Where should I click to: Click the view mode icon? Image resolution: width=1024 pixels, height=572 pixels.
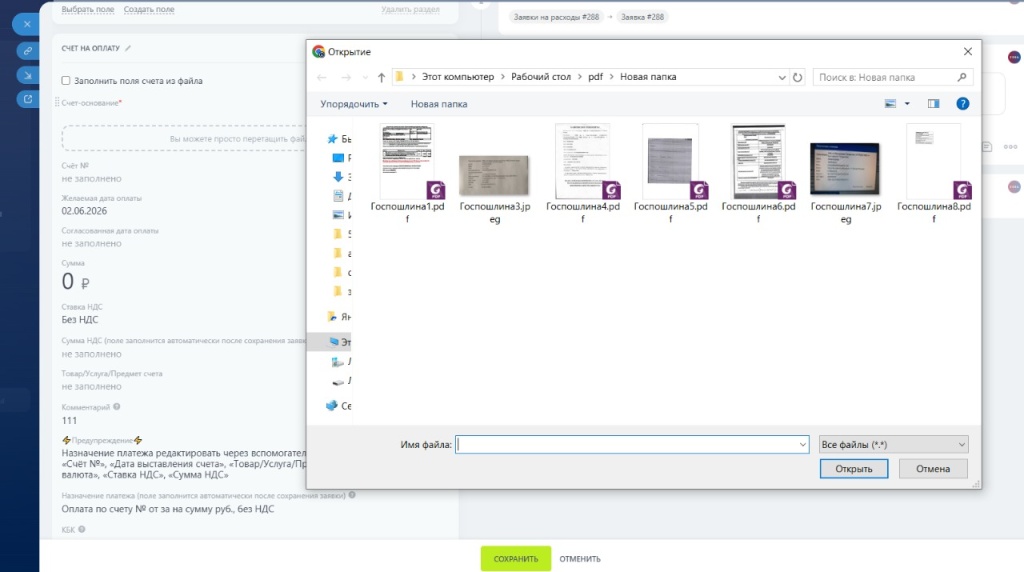point(890,104)
